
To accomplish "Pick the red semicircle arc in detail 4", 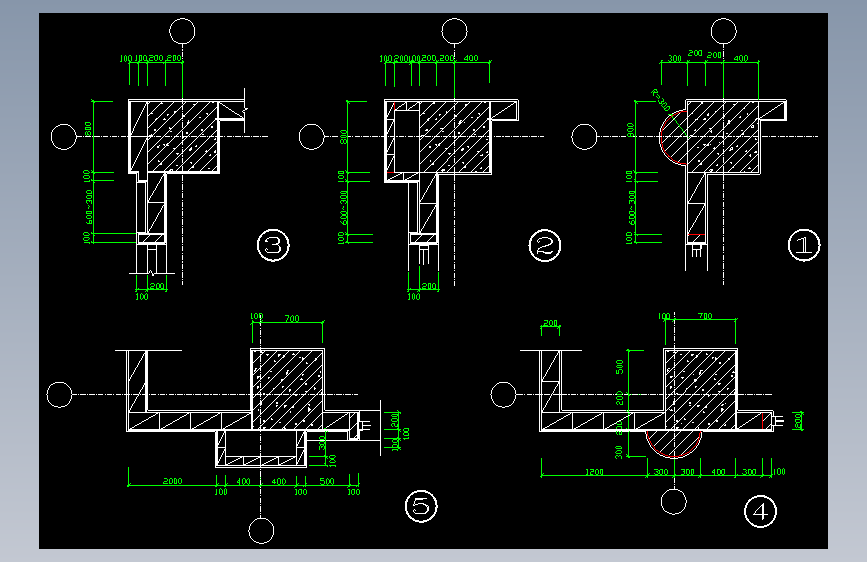I will coord(673,445).
